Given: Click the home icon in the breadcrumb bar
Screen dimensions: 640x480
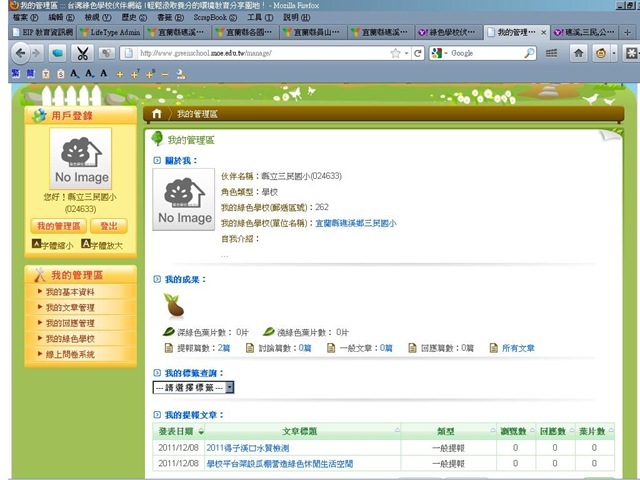Looking at the screenshot, I should coord(155,114).
